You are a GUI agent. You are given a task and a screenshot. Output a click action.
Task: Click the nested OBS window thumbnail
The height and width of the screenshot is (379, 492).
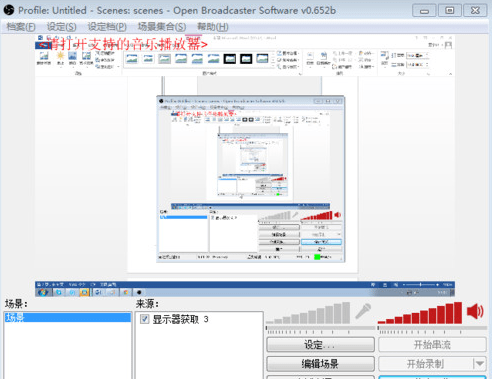[251, 179]
